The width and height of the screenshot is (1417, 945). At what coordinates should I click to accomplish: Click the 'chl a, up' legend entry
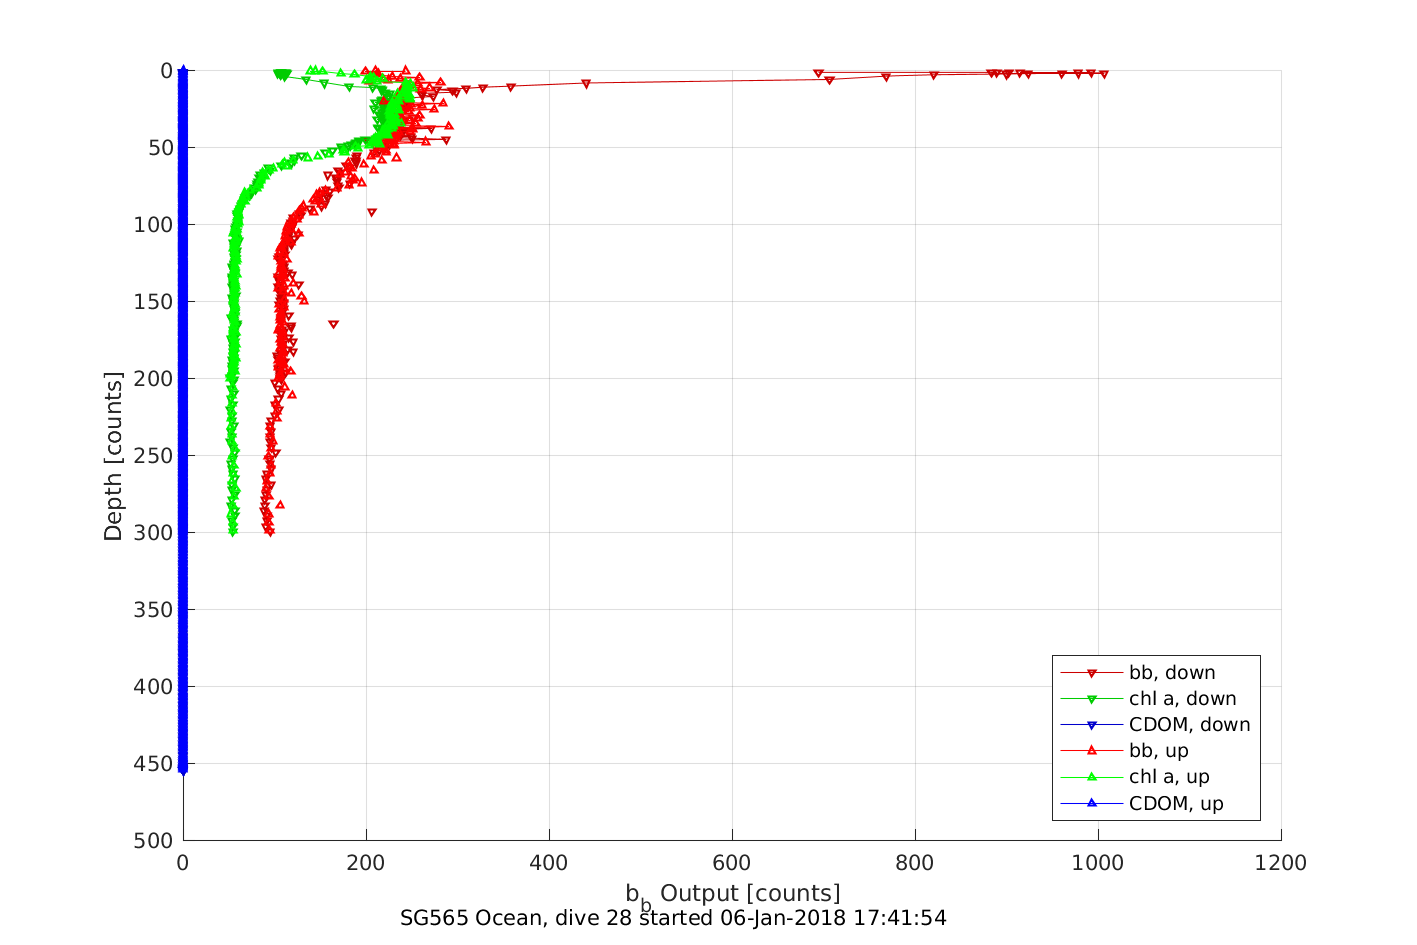click(x=1135, y=777)
